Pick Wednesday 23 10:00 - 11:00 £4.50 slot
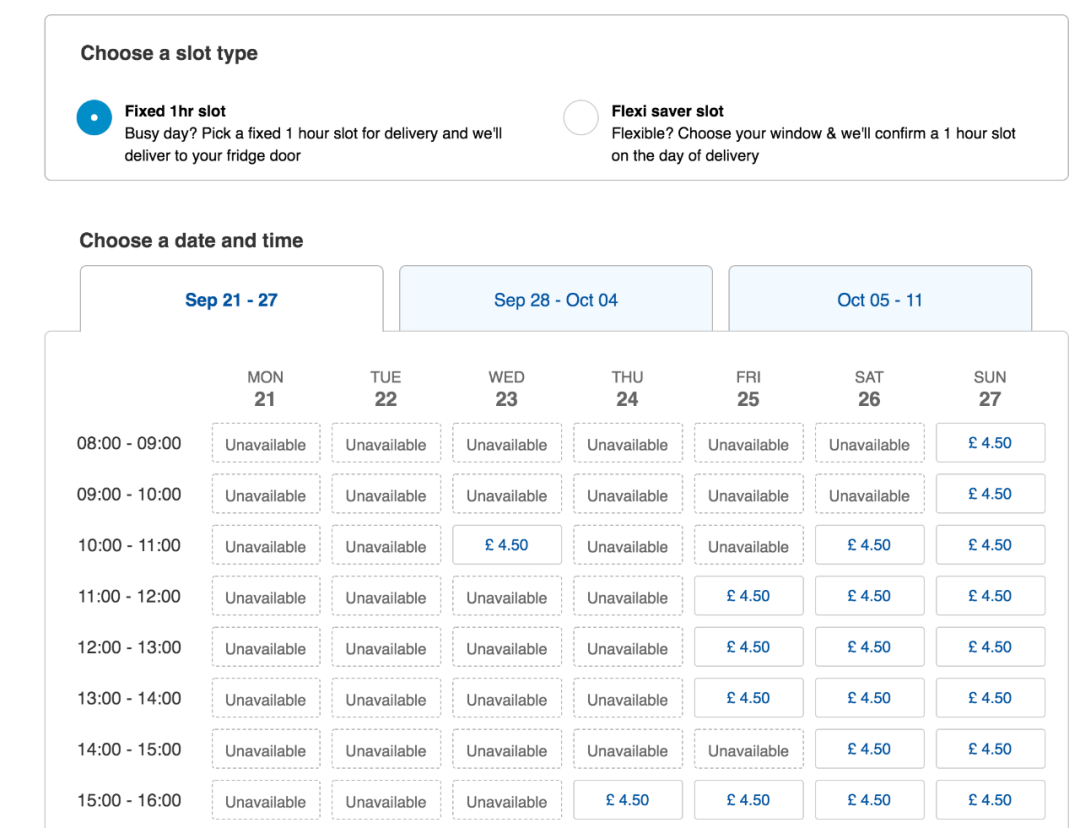 (506, 545)
